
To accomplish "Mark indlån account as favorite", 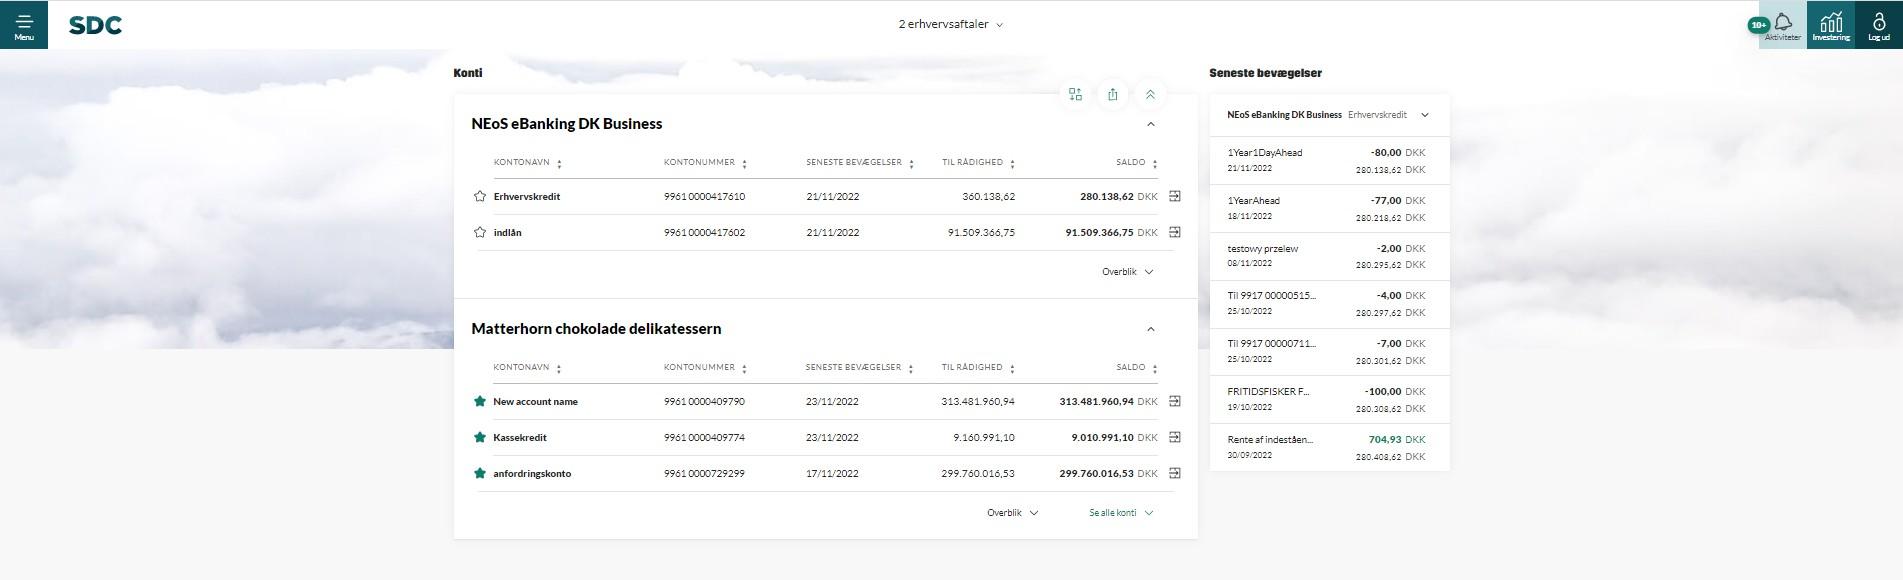I will click(x=480, y=232).
